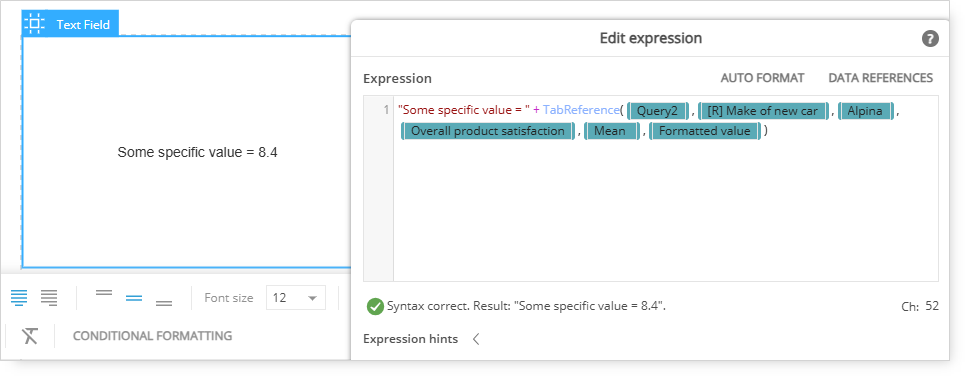
Task: Select the Formatted value token
Action: tap(705, 131)
